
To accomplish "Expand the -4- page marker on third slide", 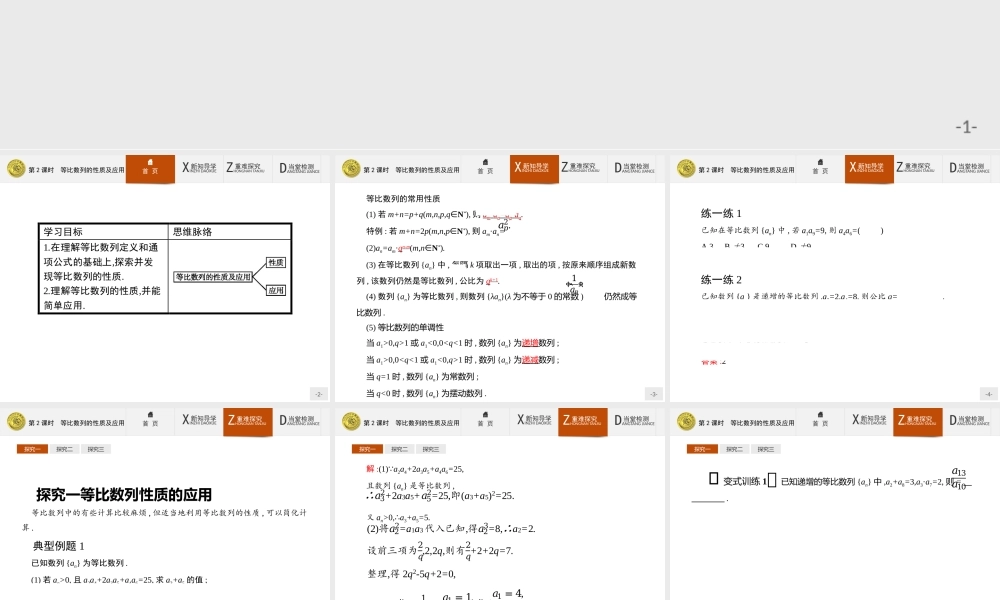I will pos(990,392).
